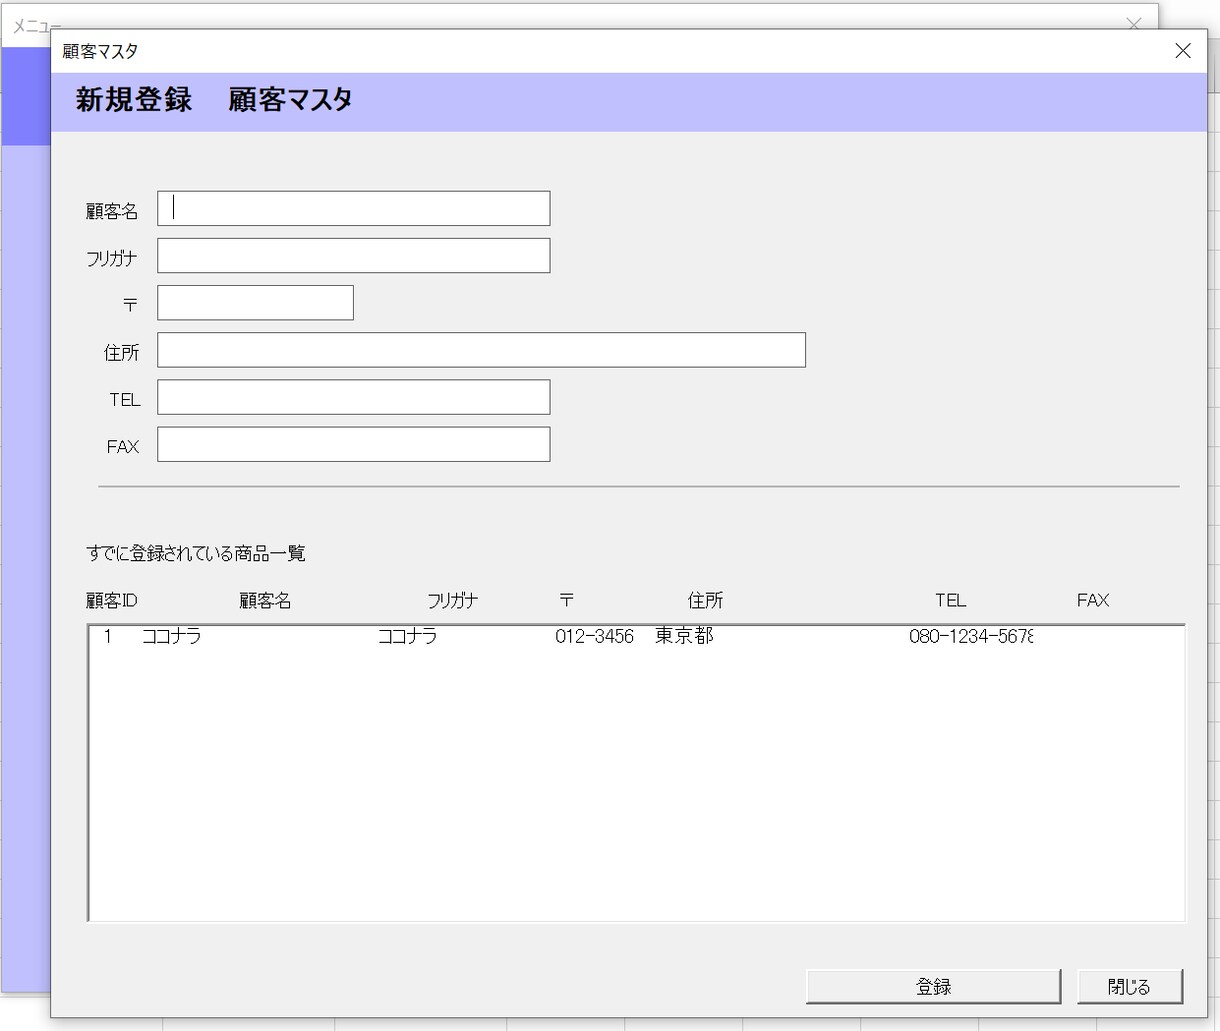Focus the TEL input field
Viewport: 1220px width, 1031px height.
[x=353, y=397]
